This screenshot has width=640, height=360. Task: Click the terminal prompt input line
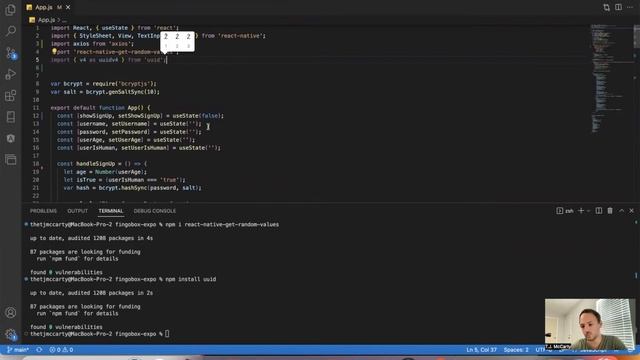tap(167, 334)
